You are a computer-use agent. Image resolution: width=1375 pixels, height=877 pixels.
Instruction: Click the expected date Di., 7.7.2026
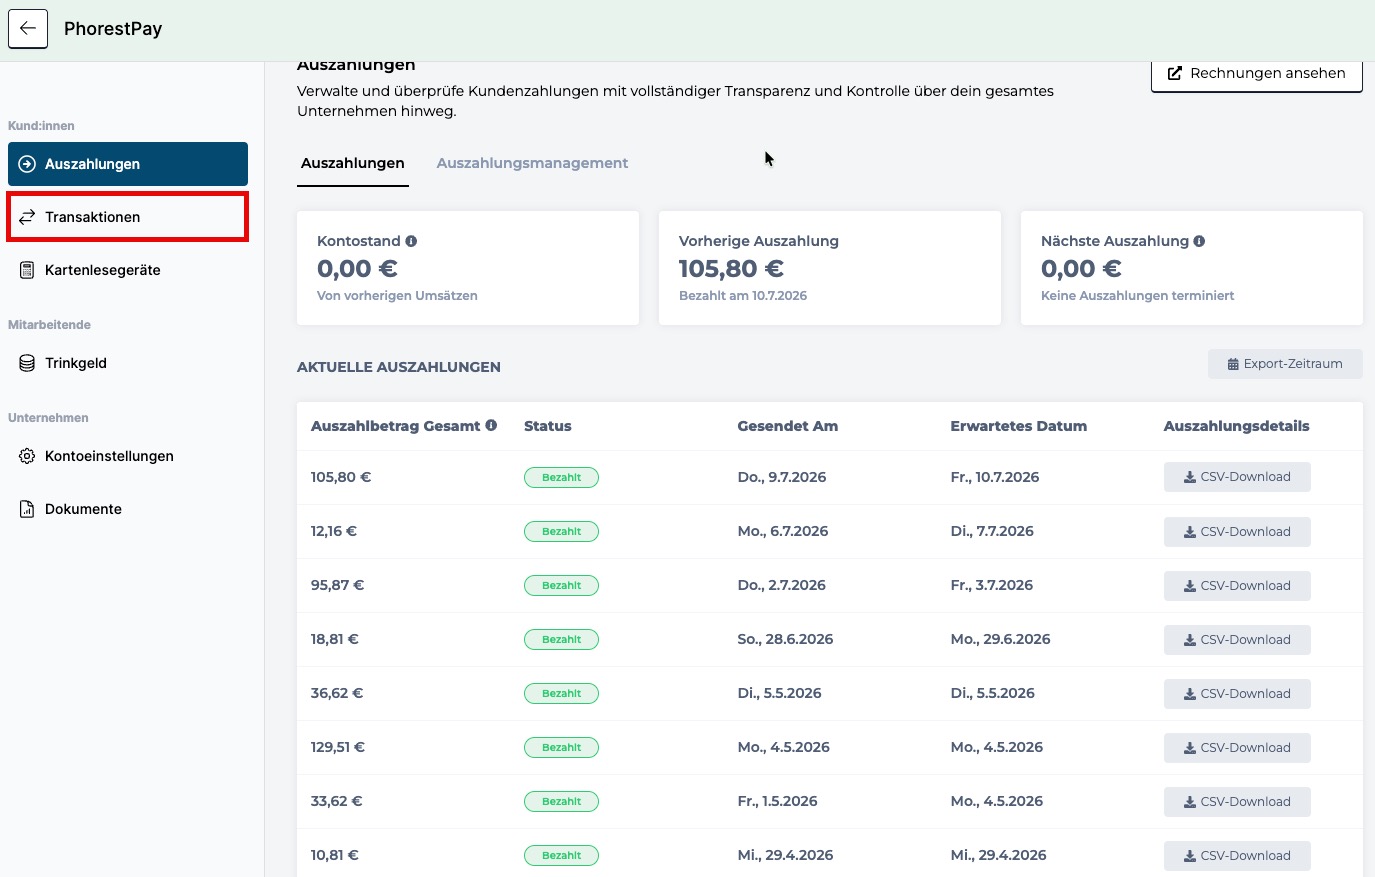[992, 531]
